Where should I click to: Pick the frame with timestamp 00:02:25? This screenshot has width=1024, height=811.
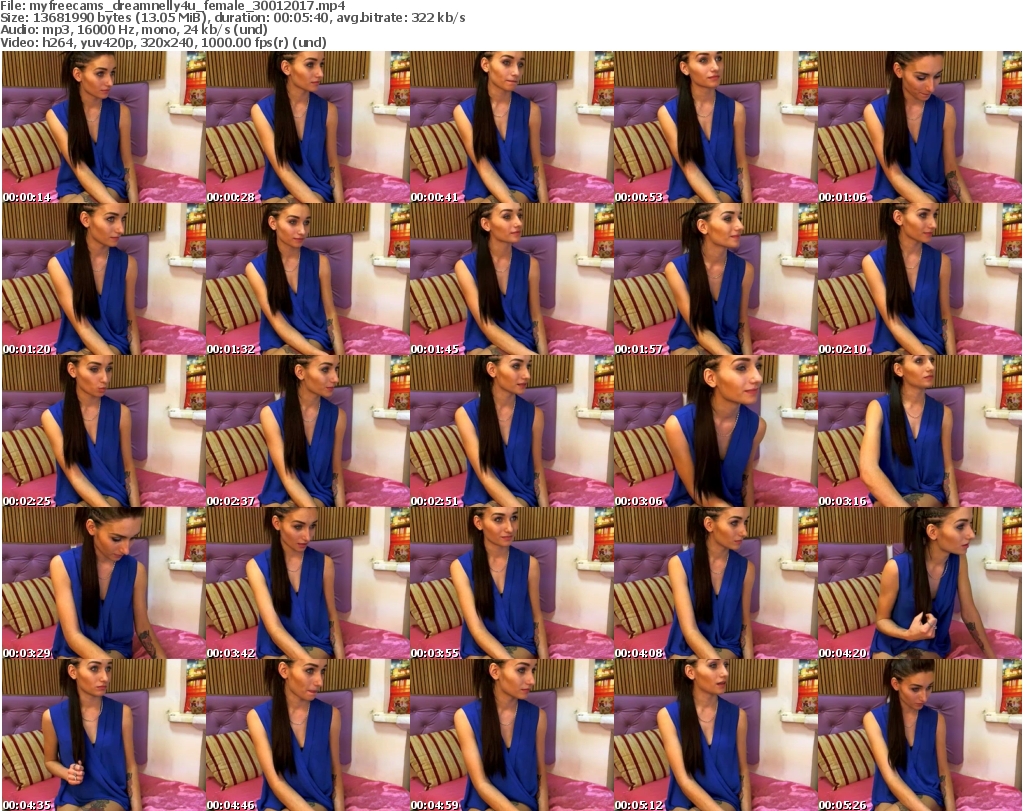pyautogui.click(x=104, y=431)
